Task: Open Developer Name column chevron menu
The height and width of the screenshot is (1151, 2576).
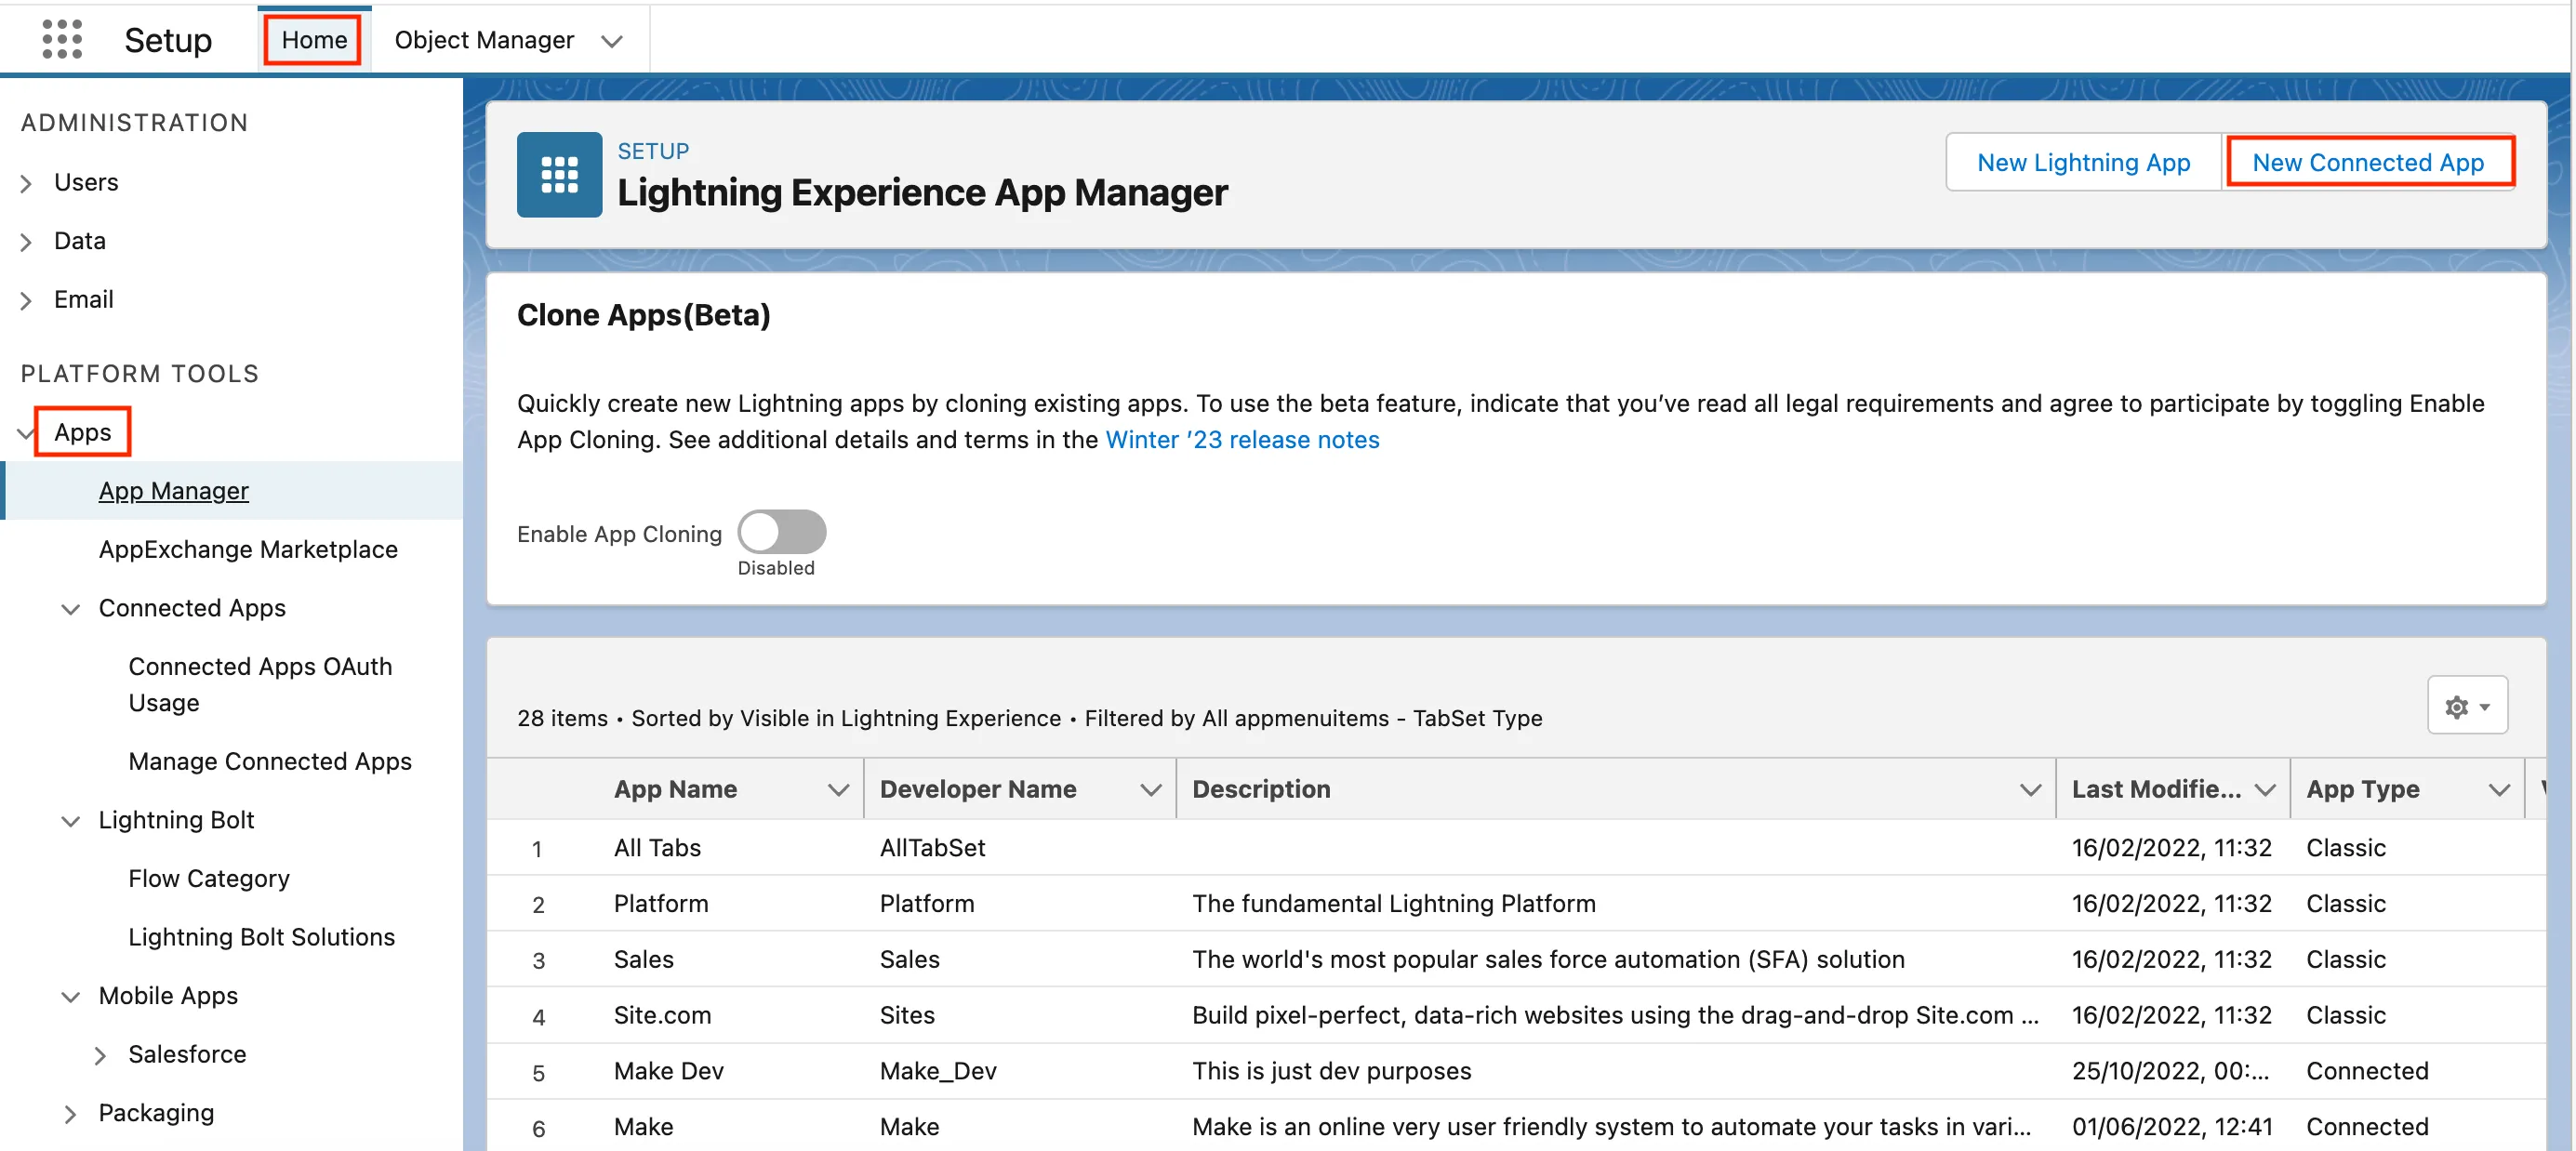Action: click(x=1150, y=790)
